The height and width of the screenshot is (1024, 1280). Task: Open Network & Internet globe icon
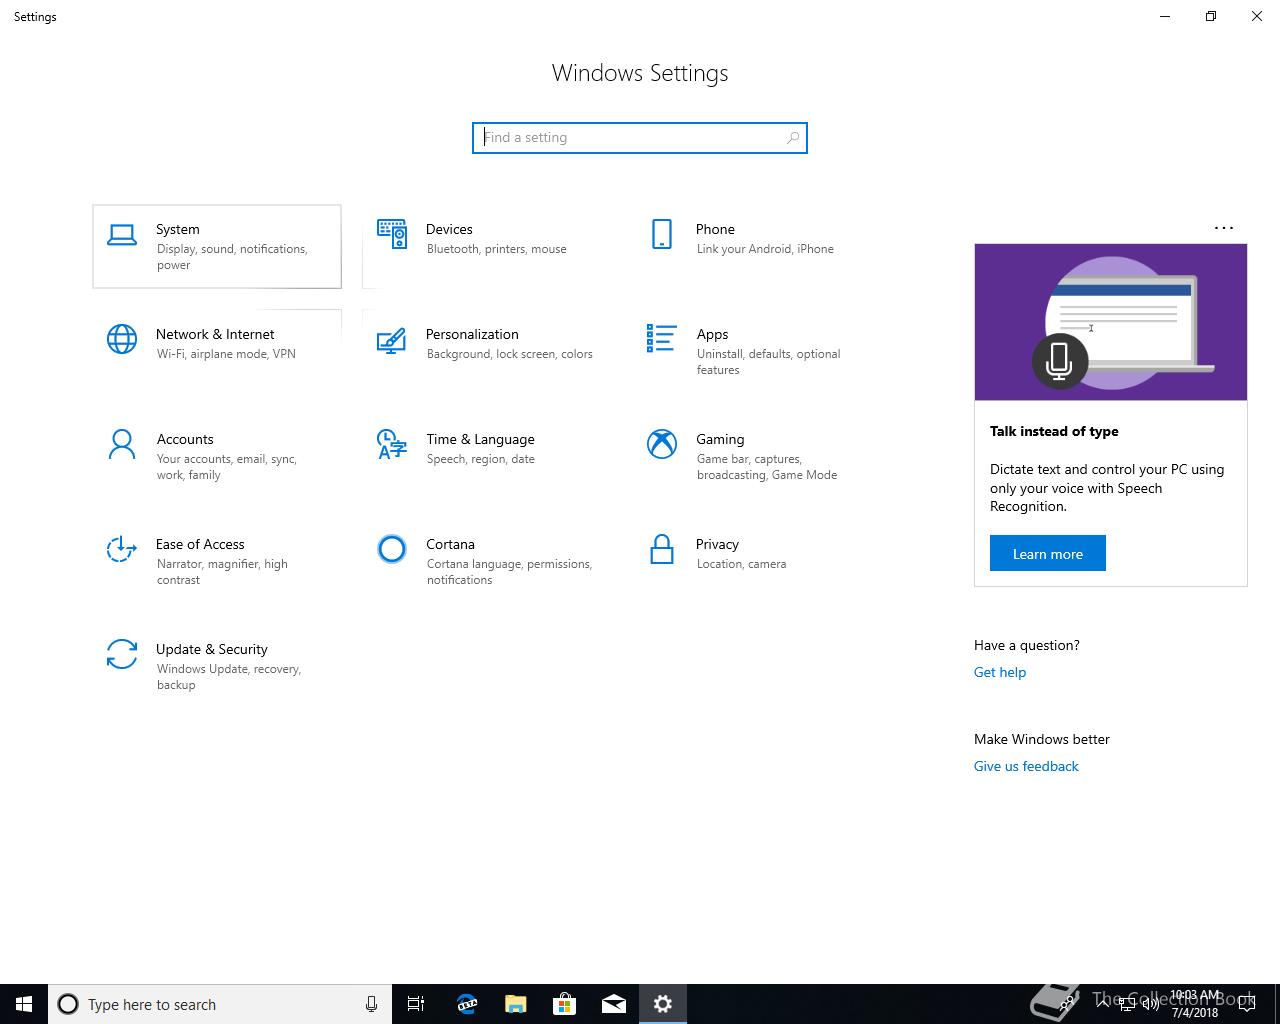click(x=122, y=339)
